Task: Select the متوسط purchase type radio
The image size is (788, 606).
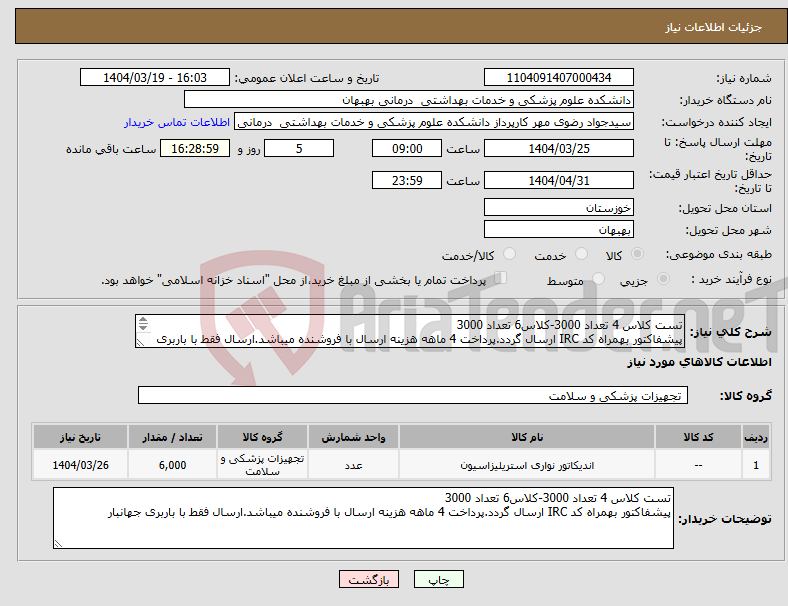Action: (599, 278)
